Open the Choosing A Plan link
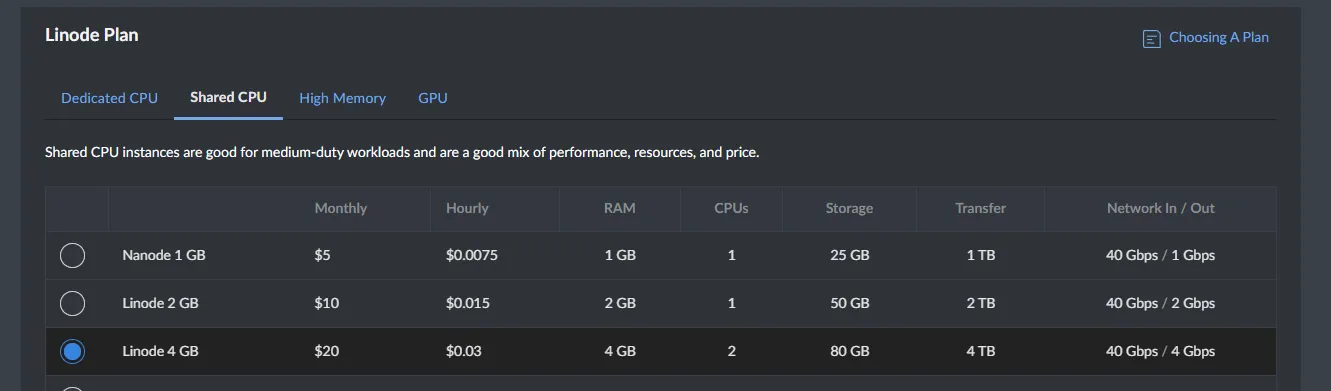Screen dimensions: 1331x391 [x=1218, y=37]
